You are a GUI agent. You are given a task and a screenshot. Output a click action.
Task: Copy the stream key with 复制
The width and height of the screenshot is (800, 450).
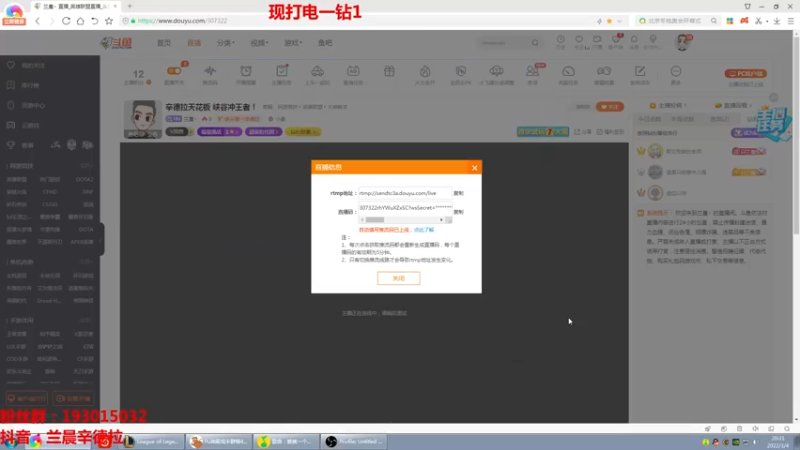tap(458, 212)
